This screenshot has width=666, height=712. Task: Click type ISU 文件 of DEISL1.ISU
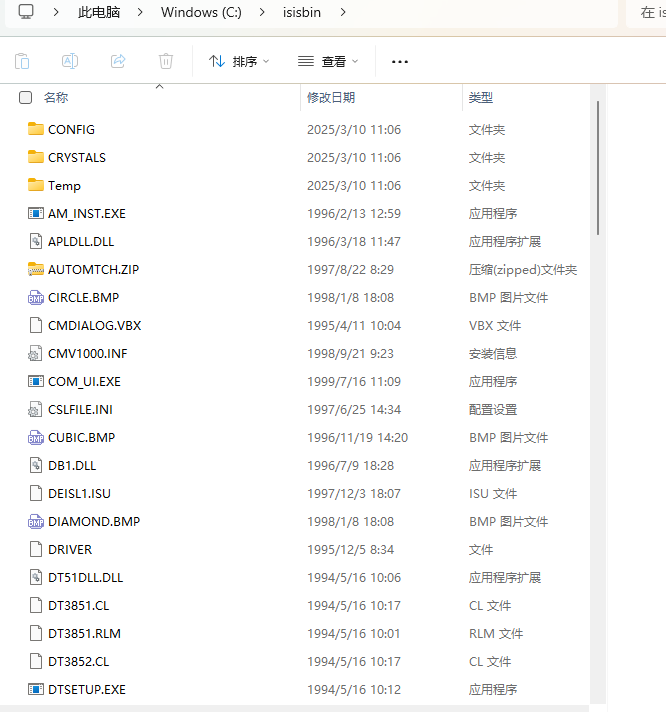coord(493,494)
